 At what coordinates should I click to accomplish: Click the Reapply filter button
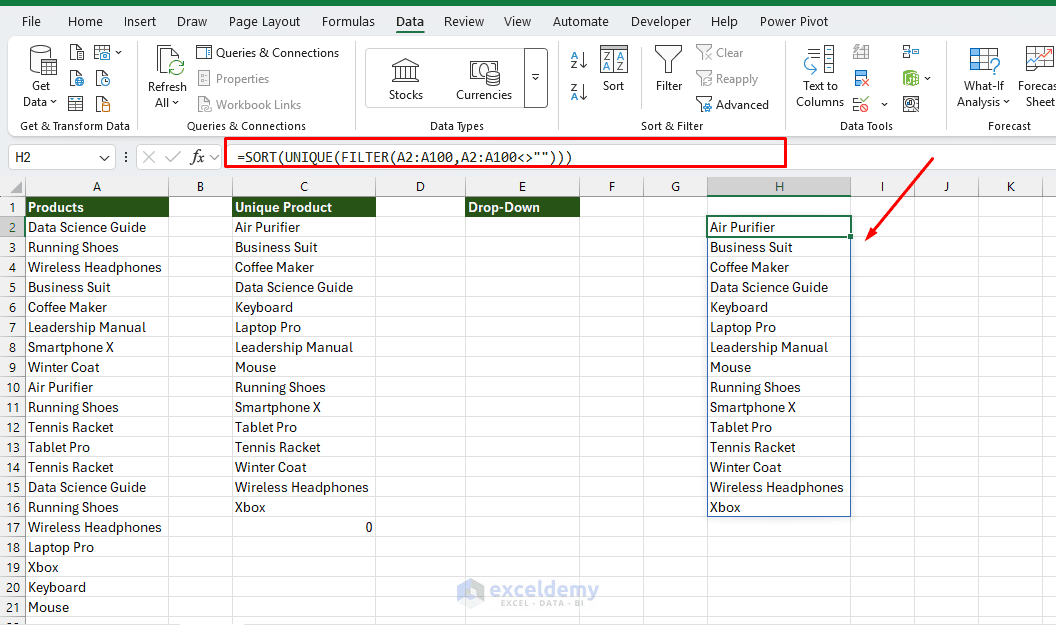click(727, 79)
